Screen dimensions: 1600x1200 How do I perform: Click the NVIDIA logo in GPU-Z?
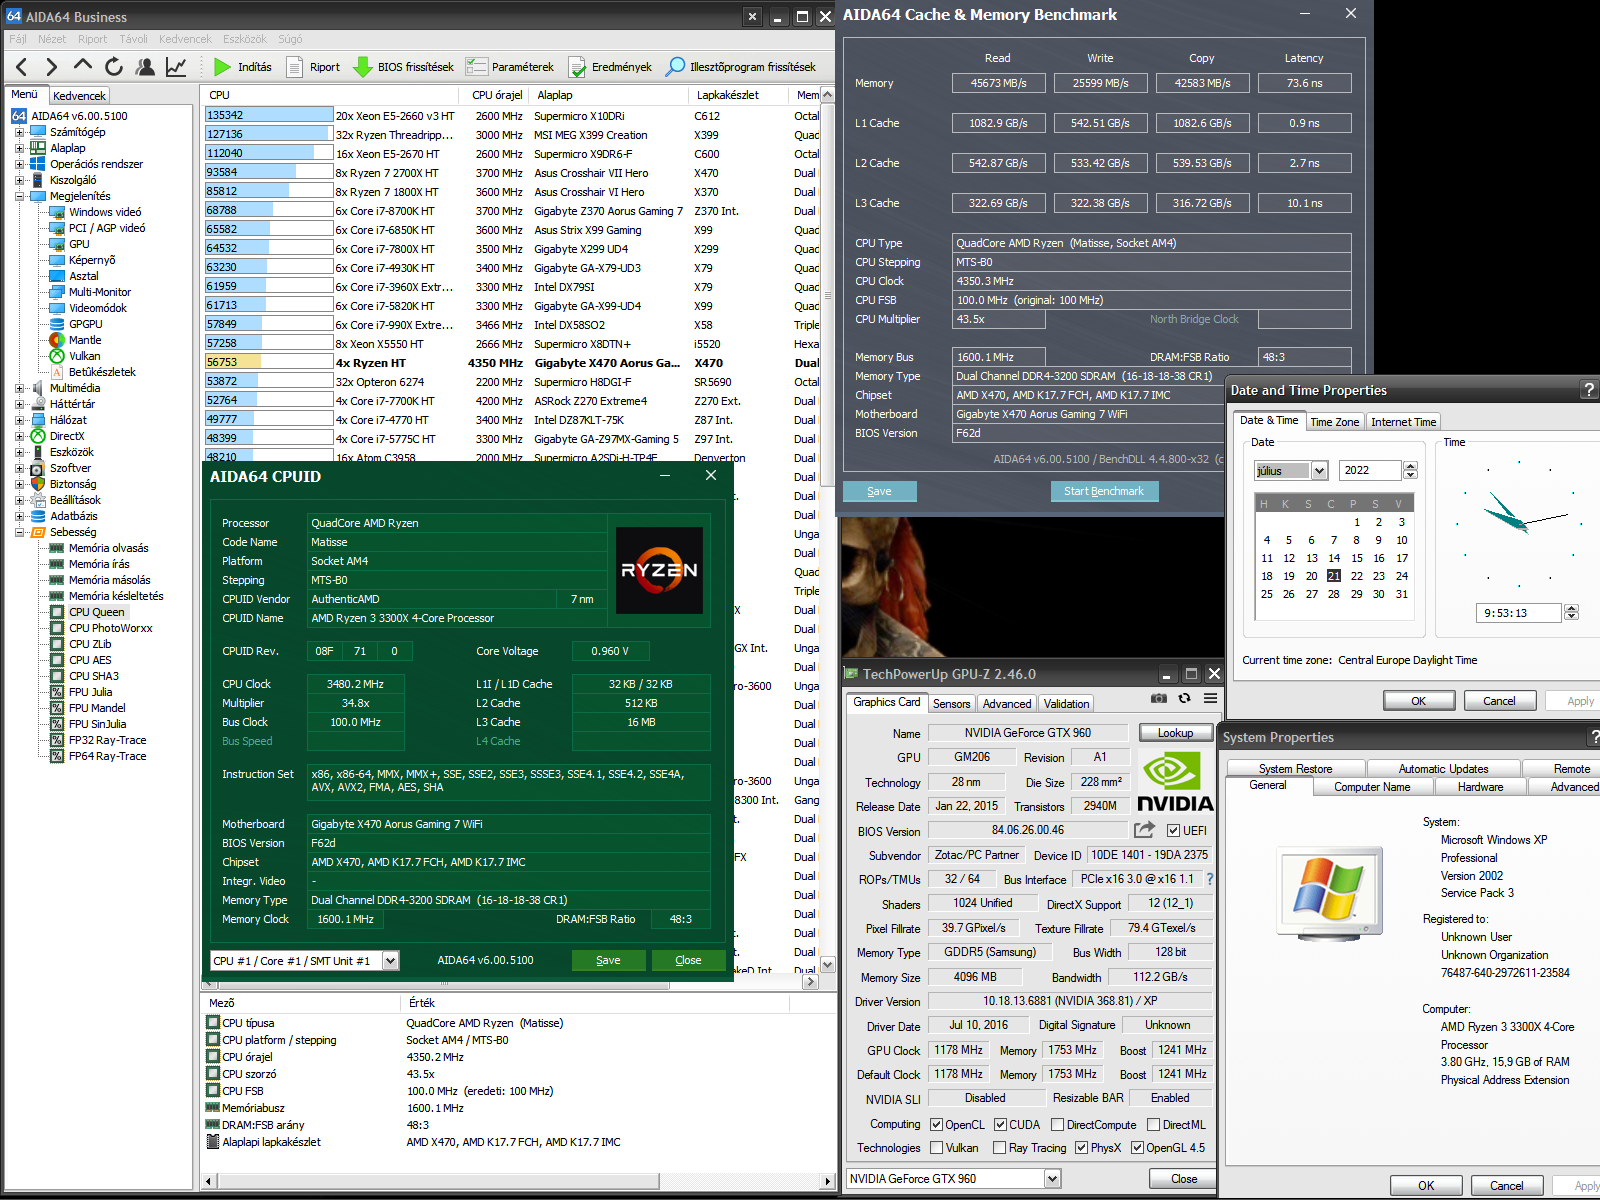[1175, 782]
